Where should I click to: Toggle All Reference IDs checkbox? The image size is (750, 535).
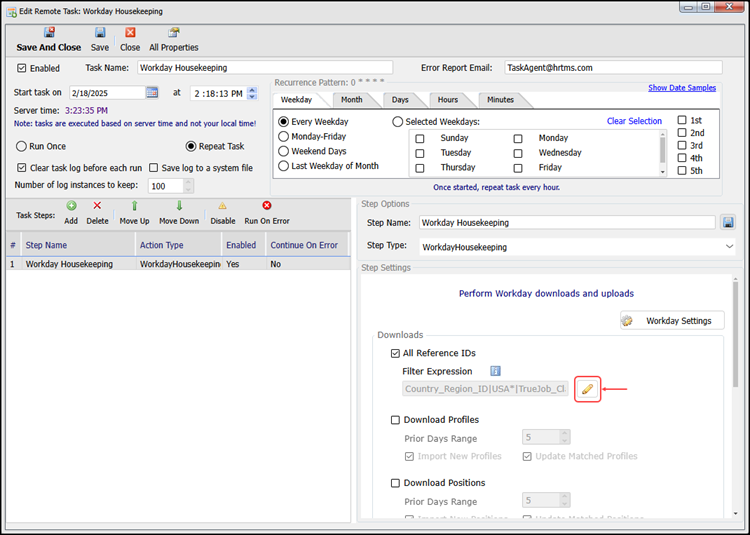(395, 353)
